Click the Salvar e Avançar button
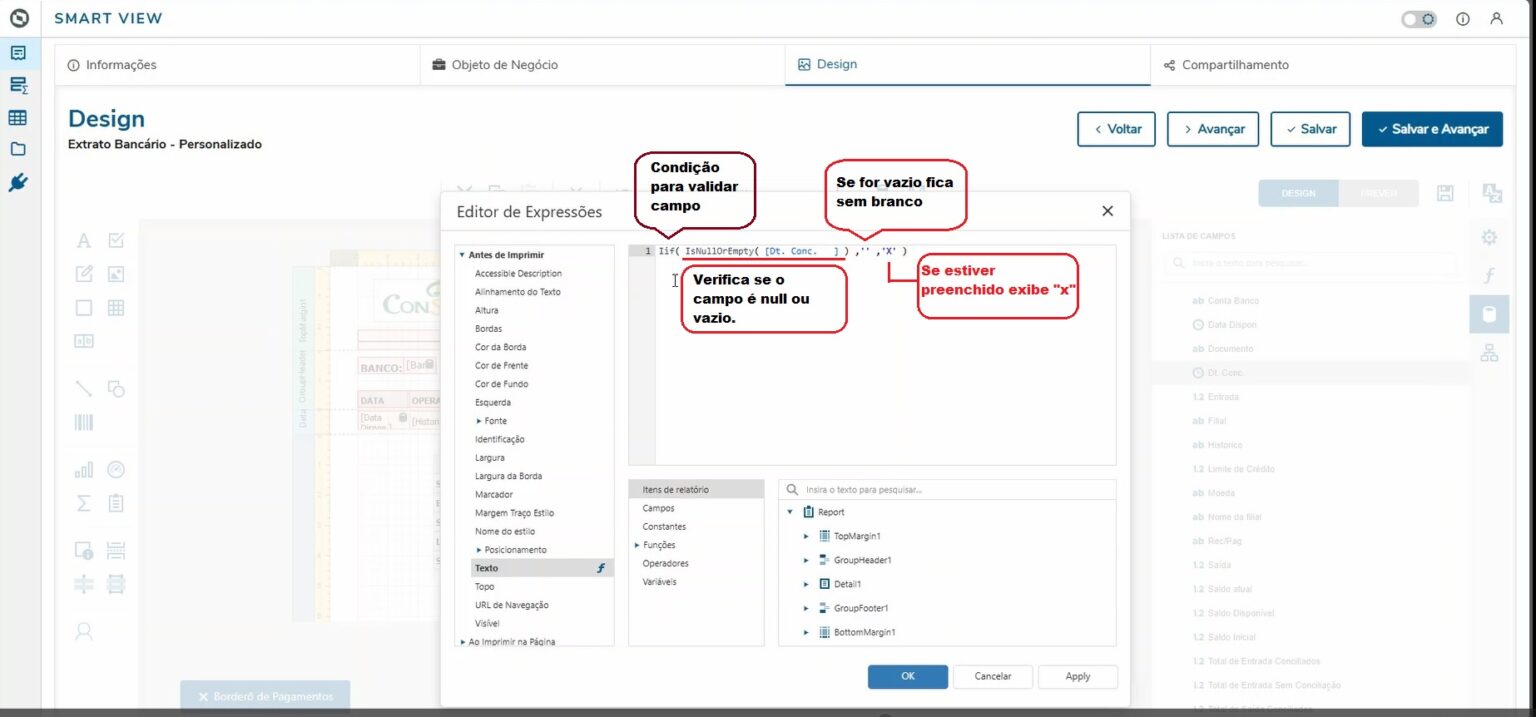Screen dimensions: 1536x717 pos(1432,128)
